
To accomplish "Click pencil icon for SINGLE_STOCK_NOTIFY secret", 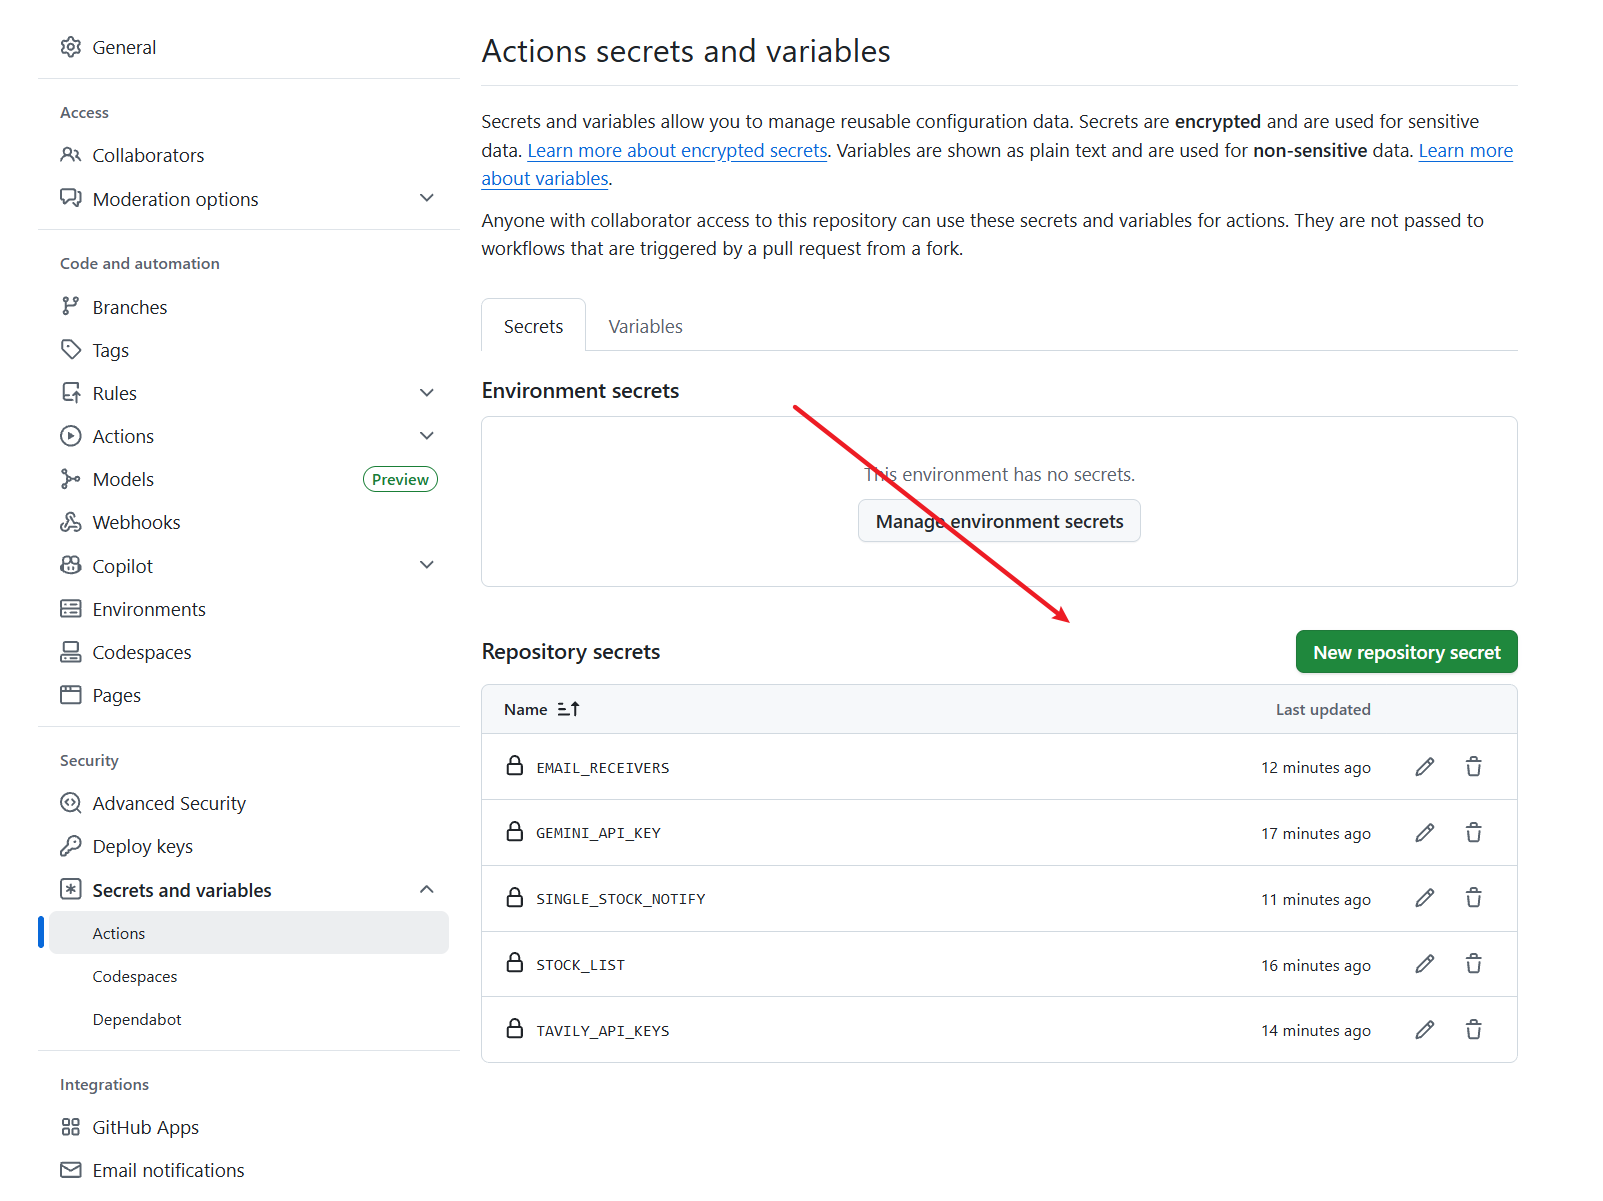I will (x=1424, y=898).
